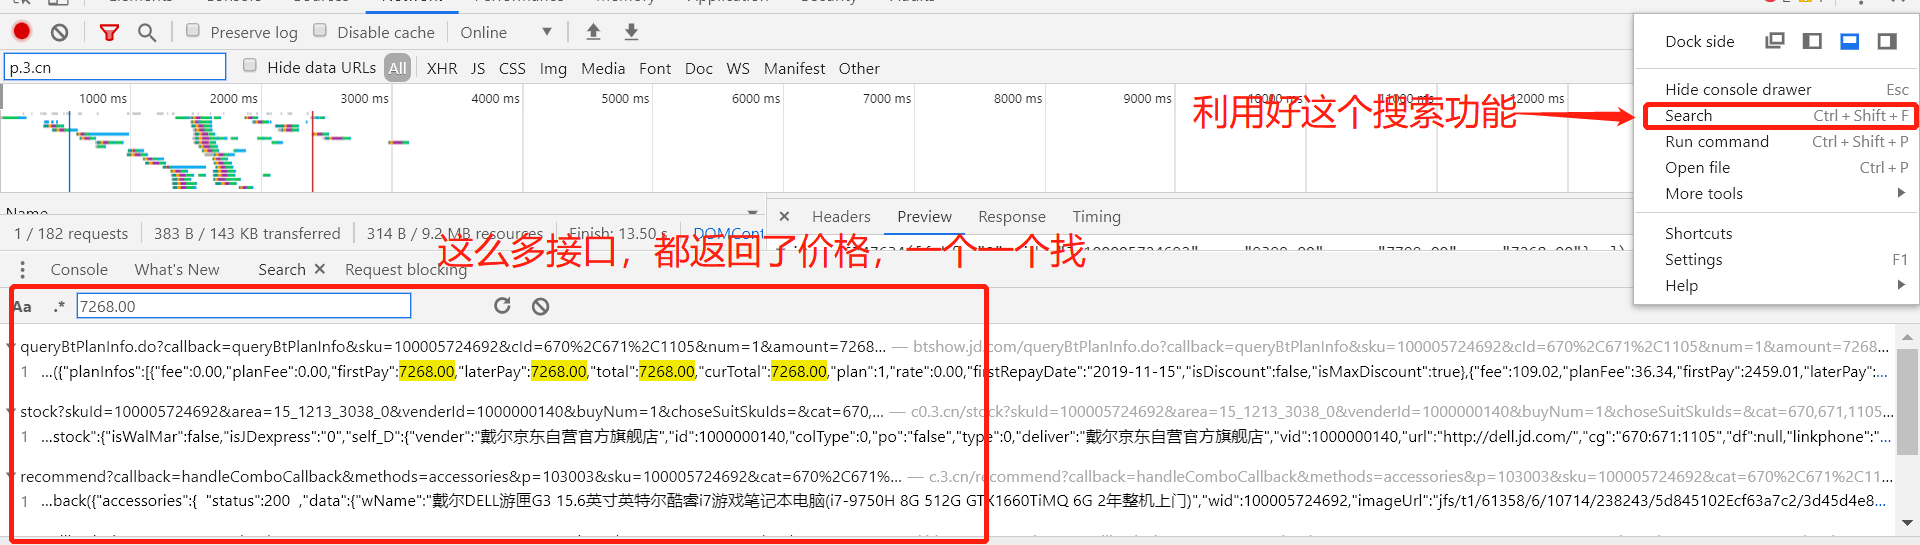Close the Search drawer tab
Viewport: 1920px width, 545px height.
pyautogui.click(x=320, y=269)
